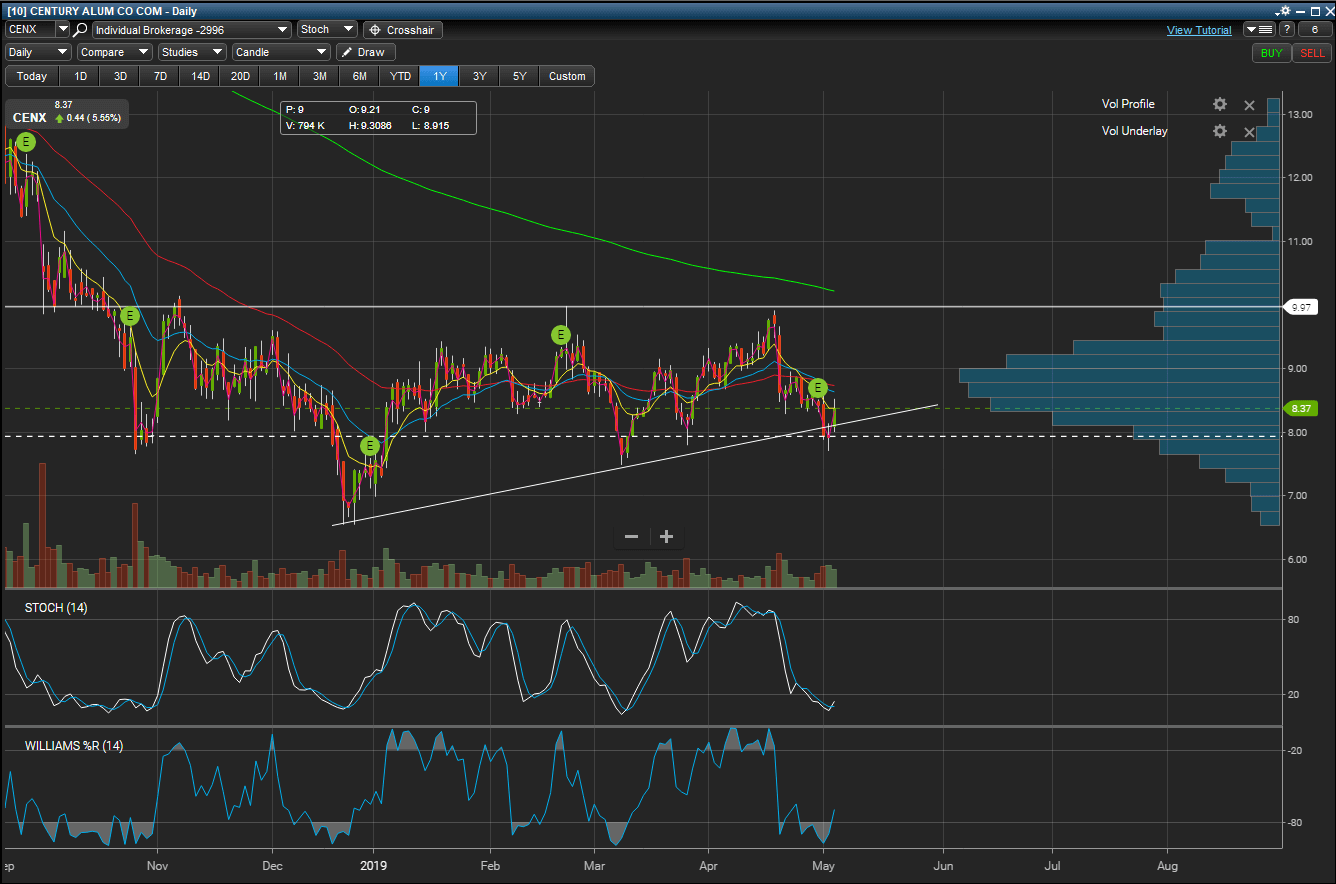Open the Daily frequency dropdown
Image resolution: width=1336 pixels, height=884 pixels.
pyautogui.click(x=38, y=52)
